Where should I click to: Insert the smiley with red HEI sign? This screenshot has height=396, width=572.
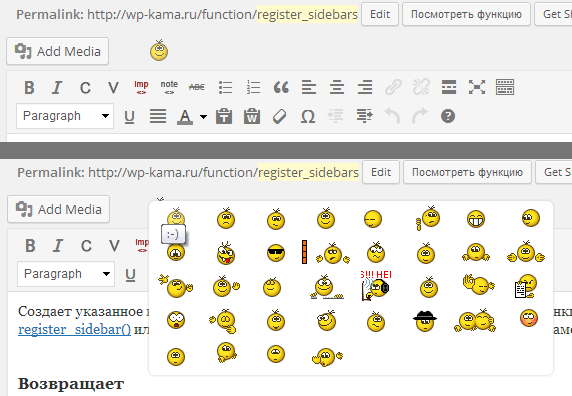376,286
